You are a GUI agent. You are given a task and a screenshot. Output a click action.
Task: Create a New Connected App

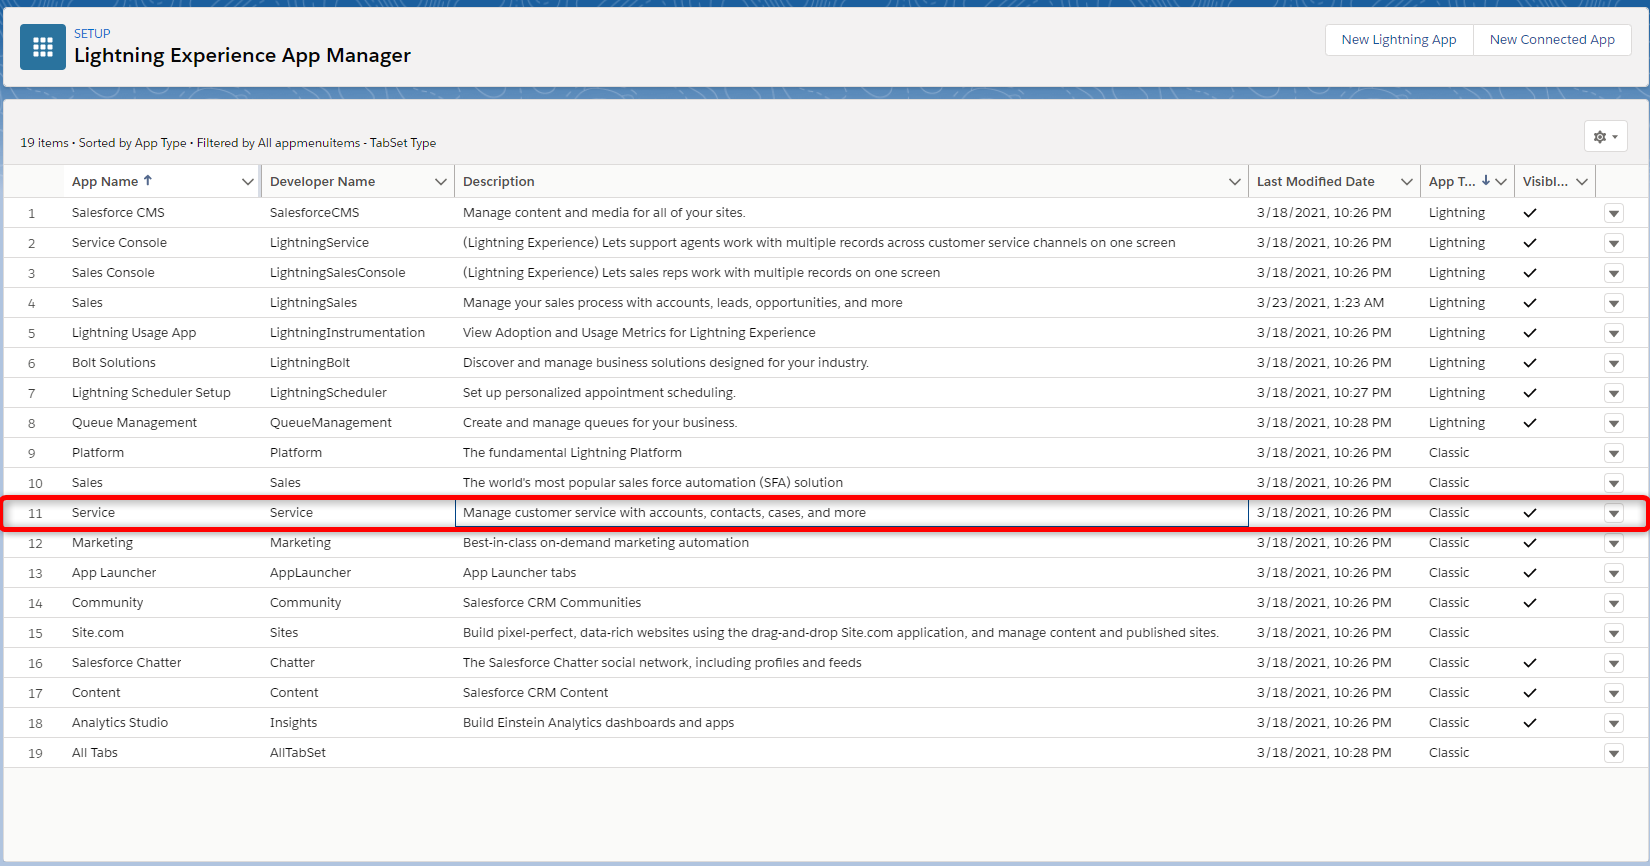click(x=1552, y=40)
